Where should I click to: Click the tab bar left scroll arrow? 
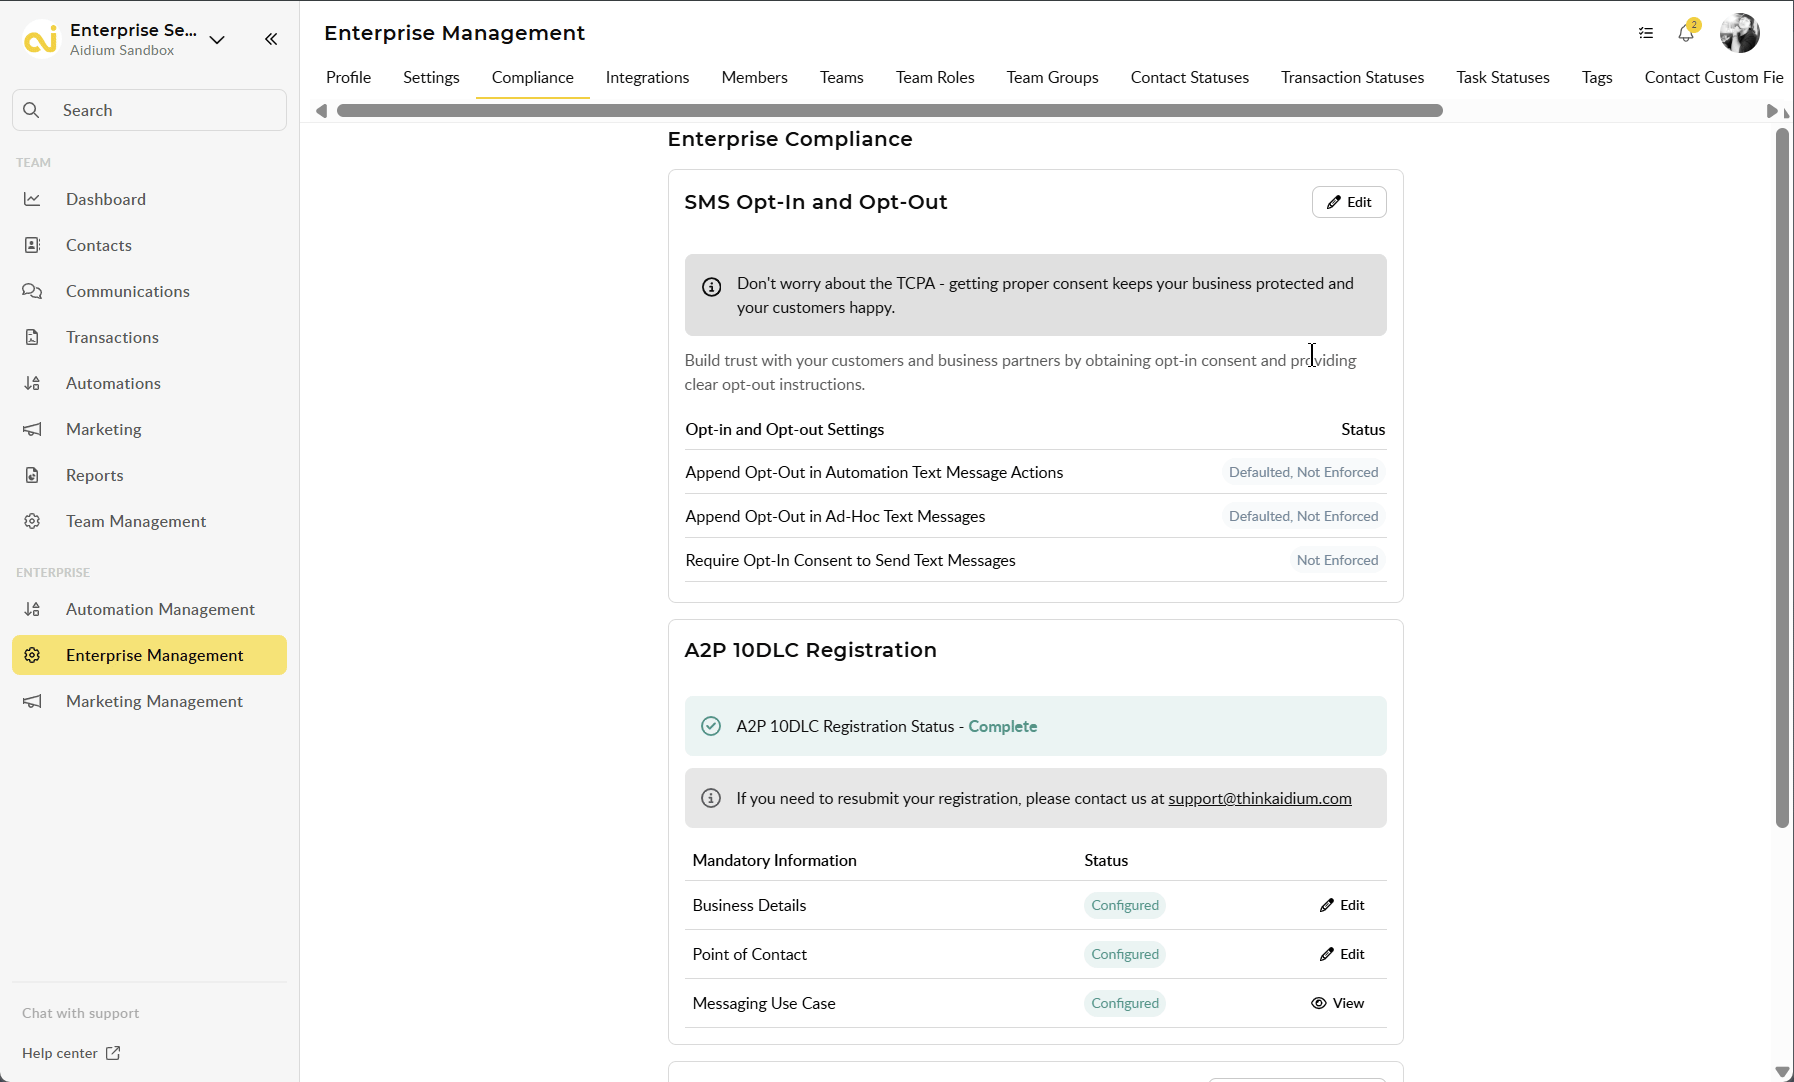tap(321, 111)
